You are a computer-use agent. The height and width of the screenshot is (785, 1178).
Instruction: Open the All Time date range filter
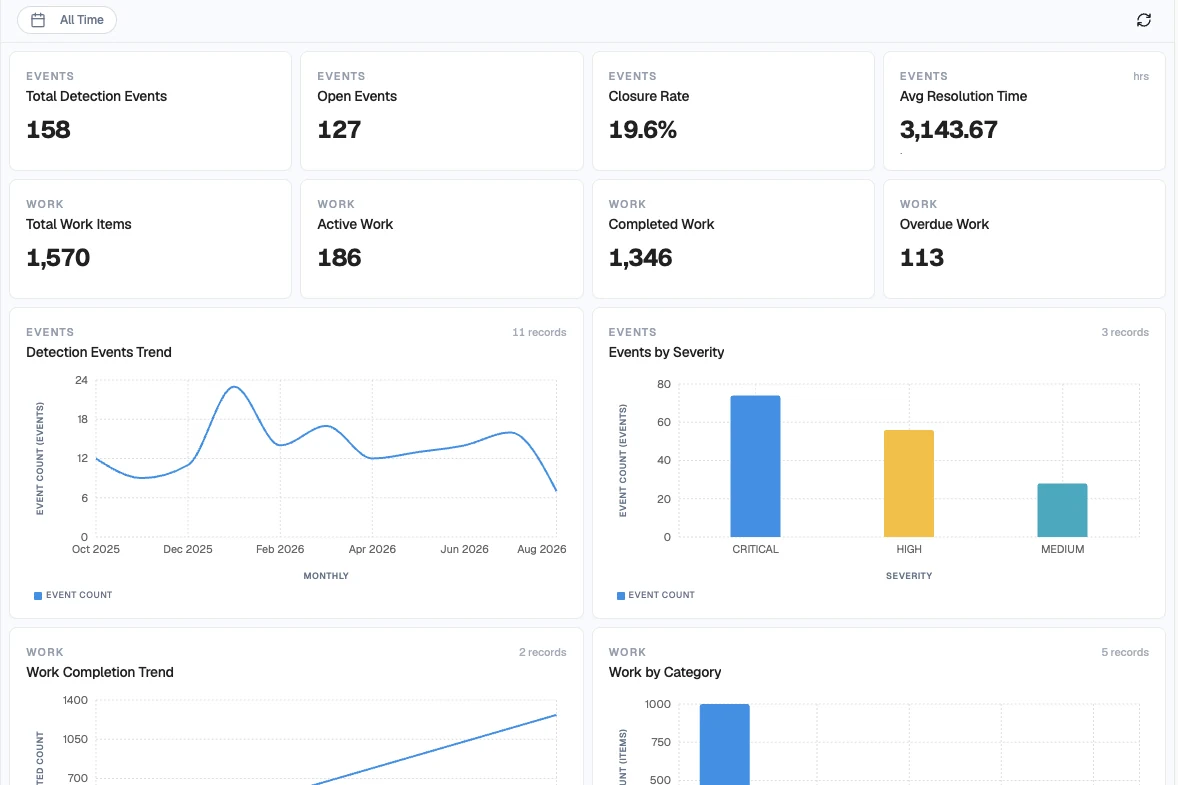coord(67,20)
